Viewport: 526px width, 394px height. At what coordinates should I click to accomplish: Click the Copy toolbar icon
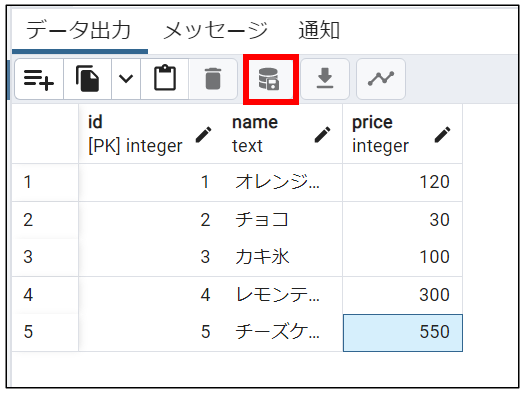pos(87,79)
